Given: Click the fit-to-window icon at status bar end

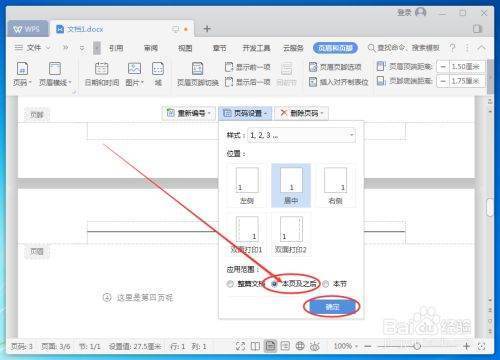Looking at the screenshot, I should [481, 346].
